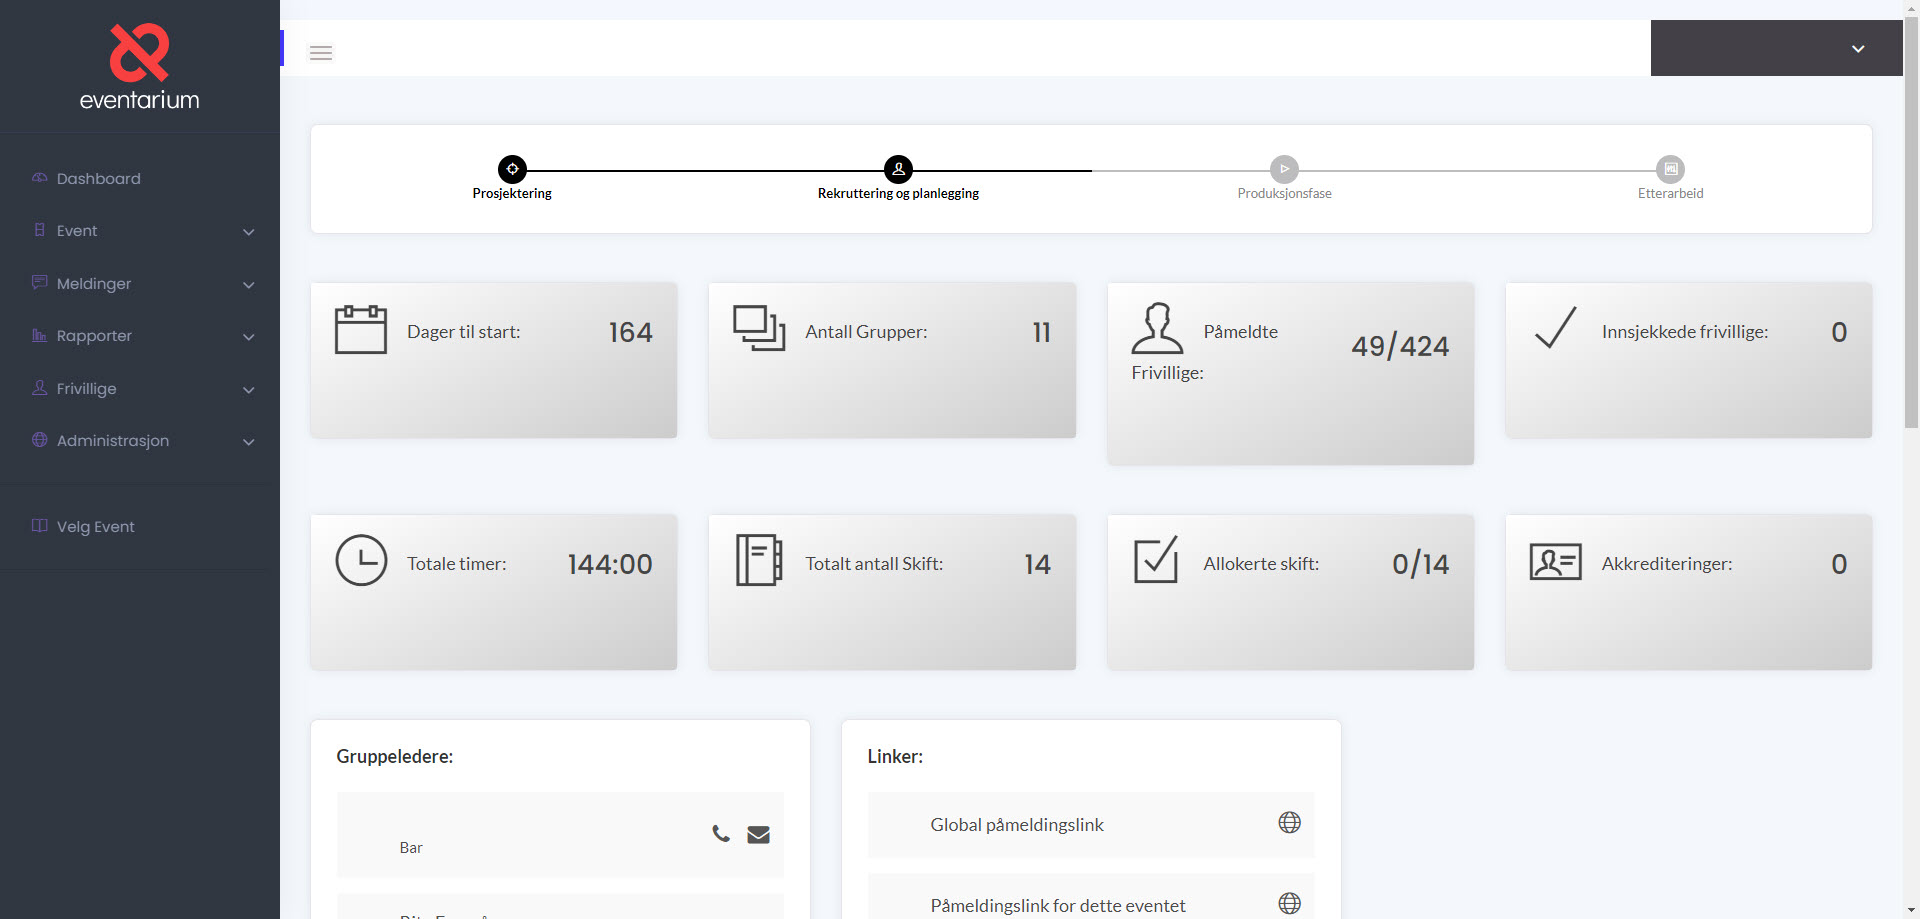Go to Dashboard in the sidebar
The width and height of the screenshot is (1920, 919).
point(98,179)
